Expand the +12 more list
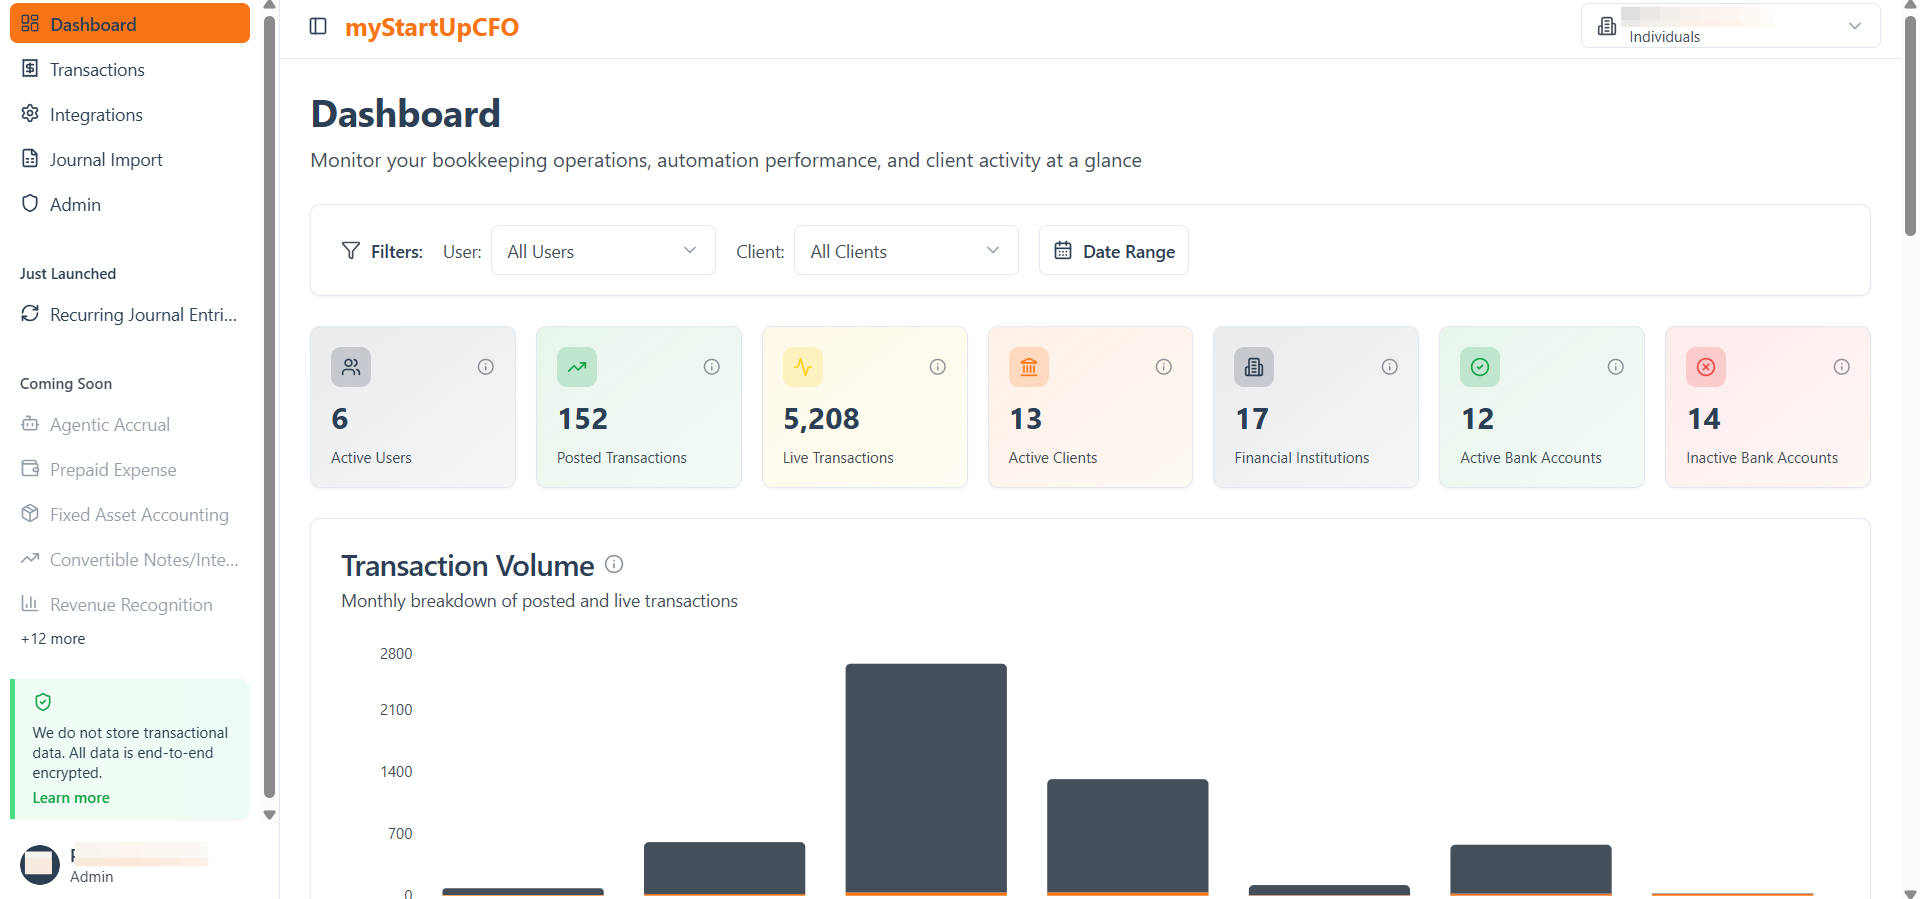This screenshot has height=899, width=1920. 53,639
